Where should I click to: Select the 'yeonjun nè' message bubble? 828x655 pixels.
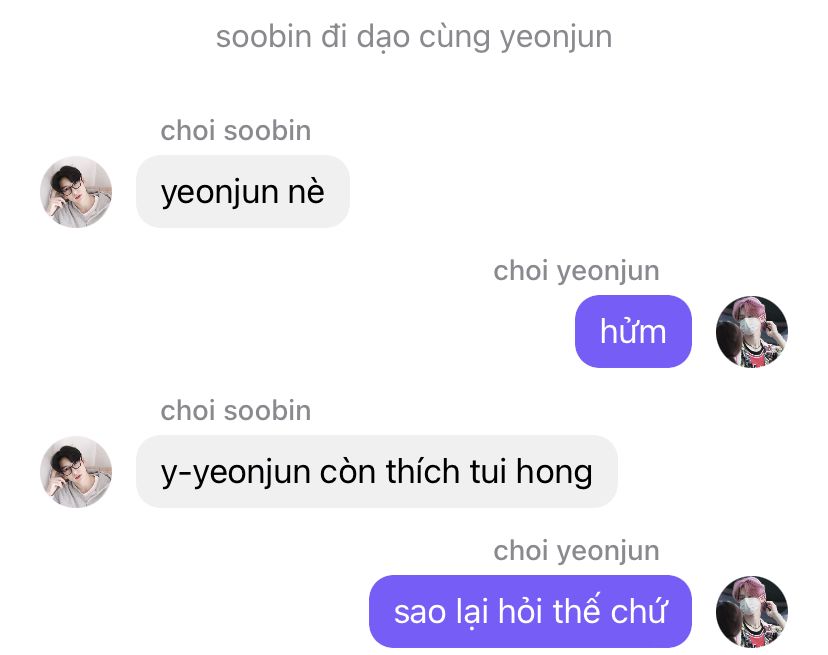pyautogui.click(x=243, y=192)
